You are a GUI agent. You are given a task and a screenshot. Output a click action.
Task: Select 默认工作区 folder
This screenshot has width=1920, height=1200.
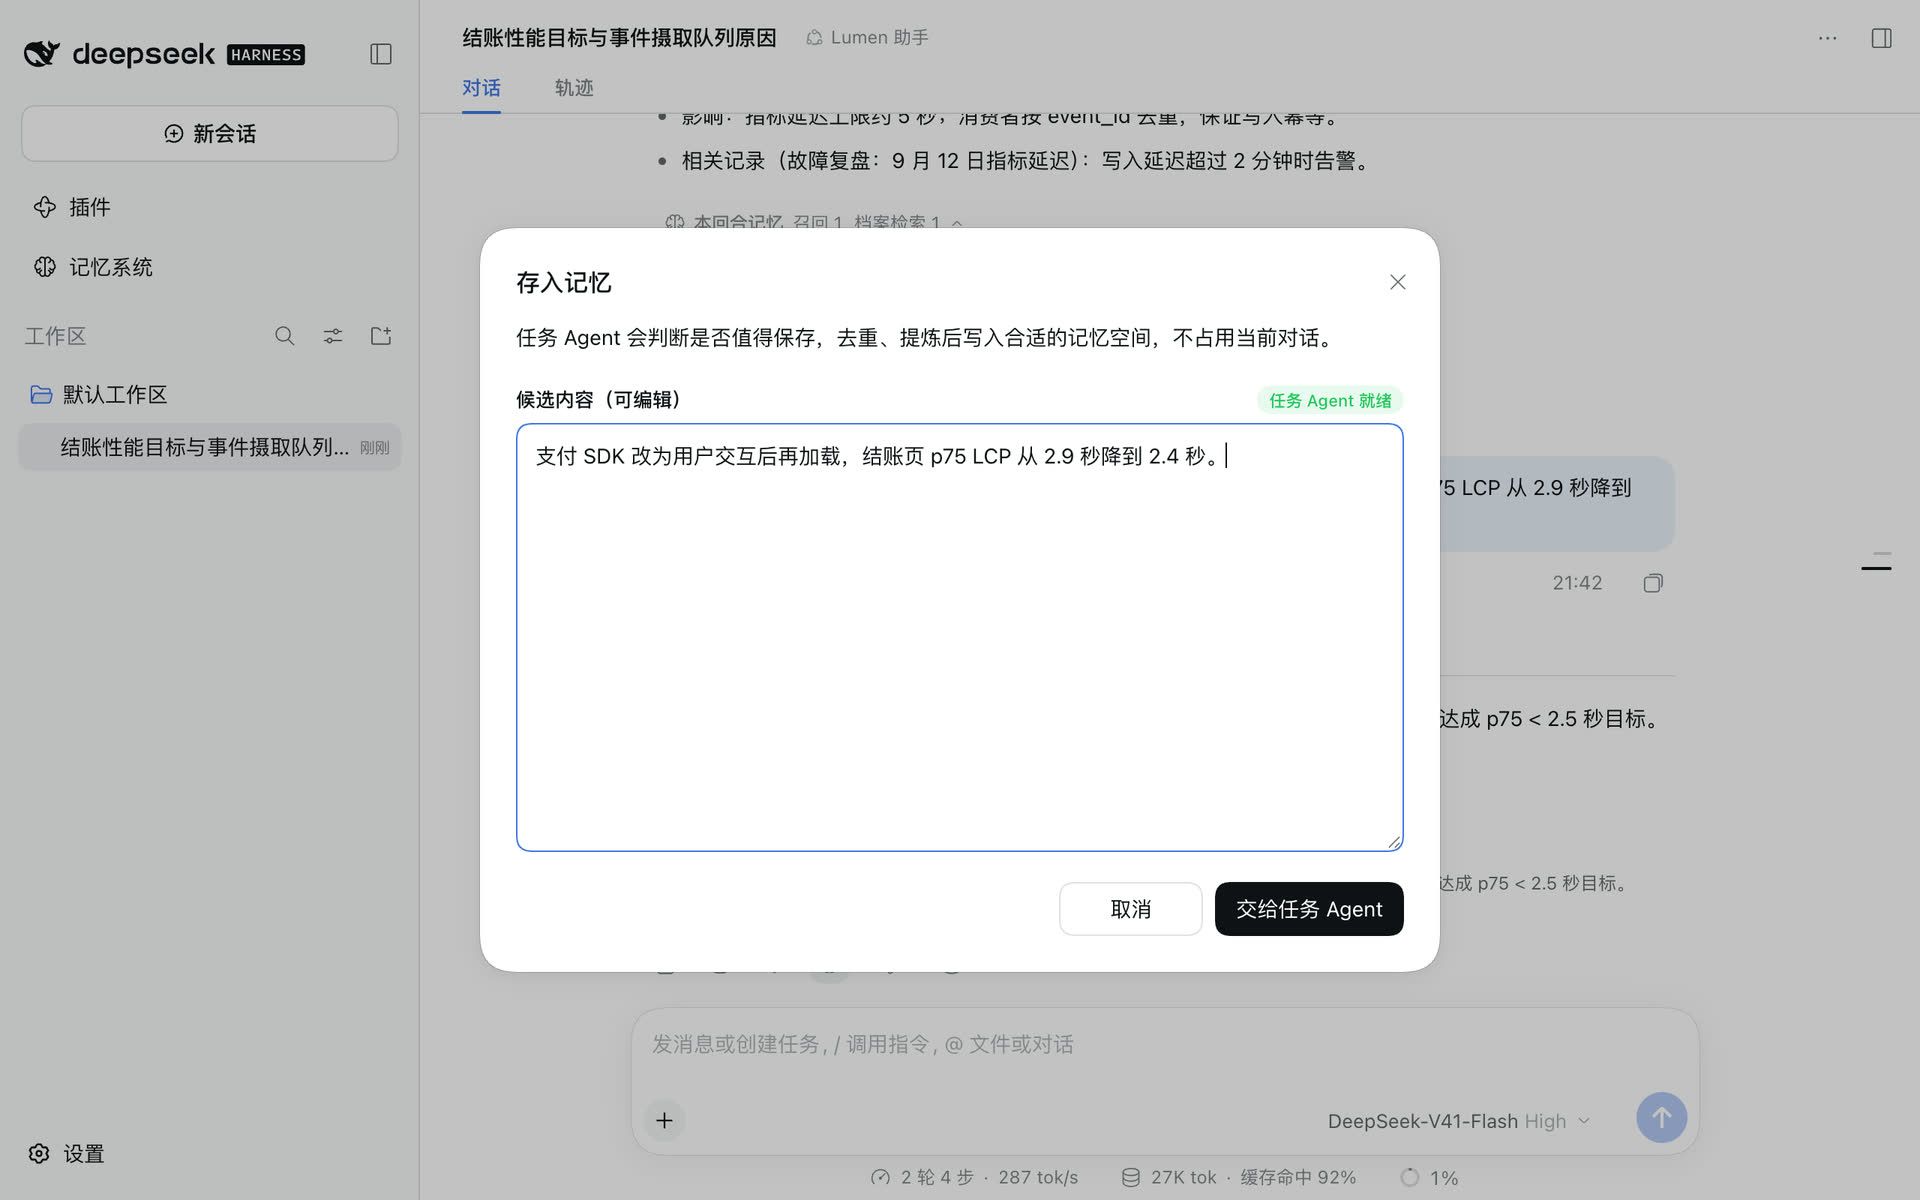pyautogui.click(x=99, y=394)
